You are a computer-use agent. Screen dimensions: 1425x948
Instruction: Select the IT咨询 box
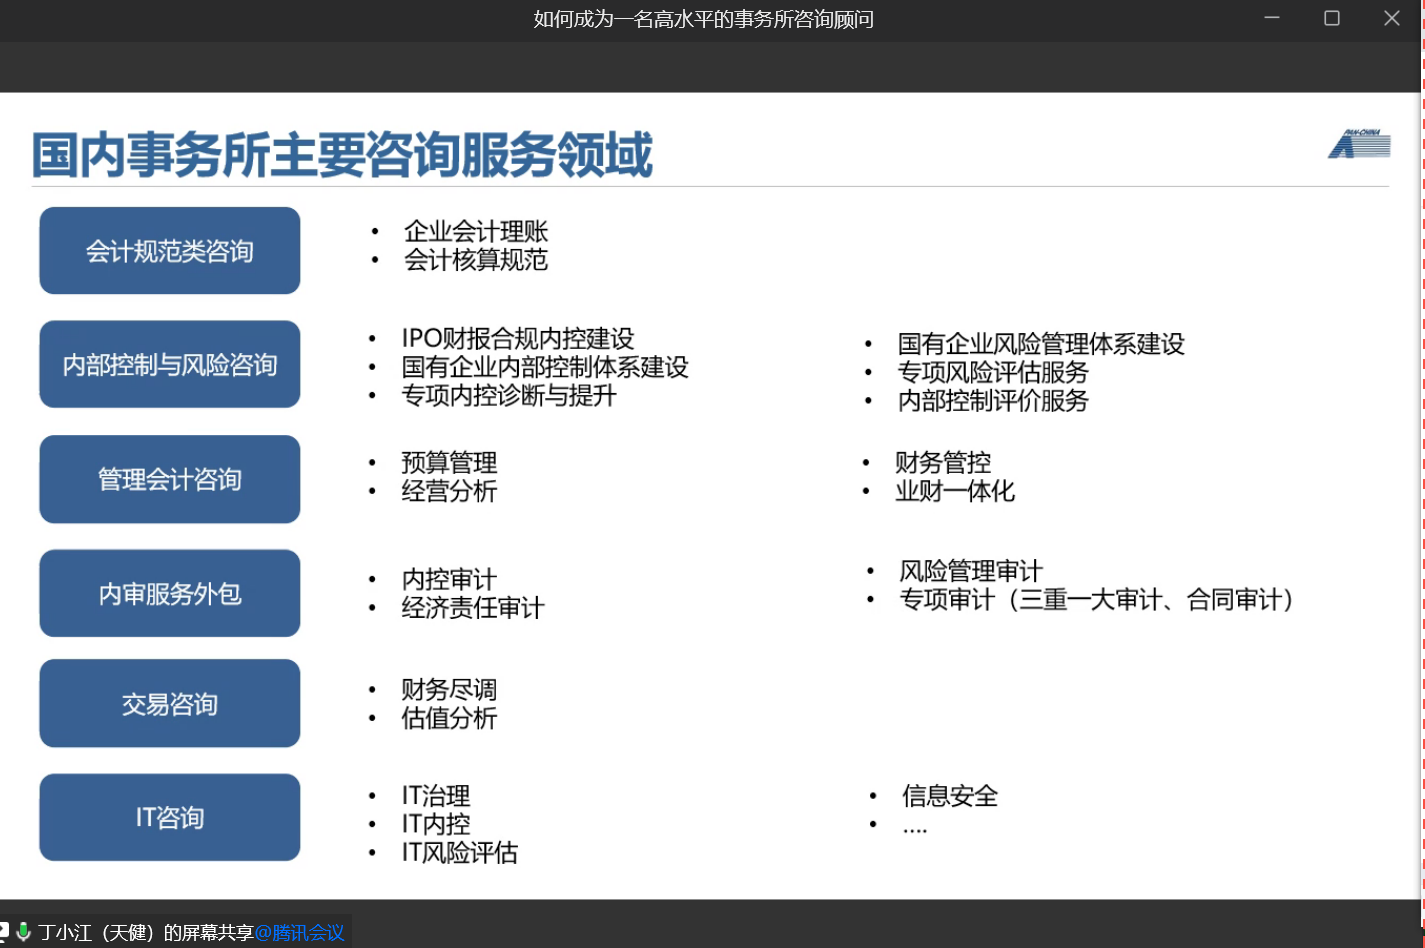click(x=170, y=818)
